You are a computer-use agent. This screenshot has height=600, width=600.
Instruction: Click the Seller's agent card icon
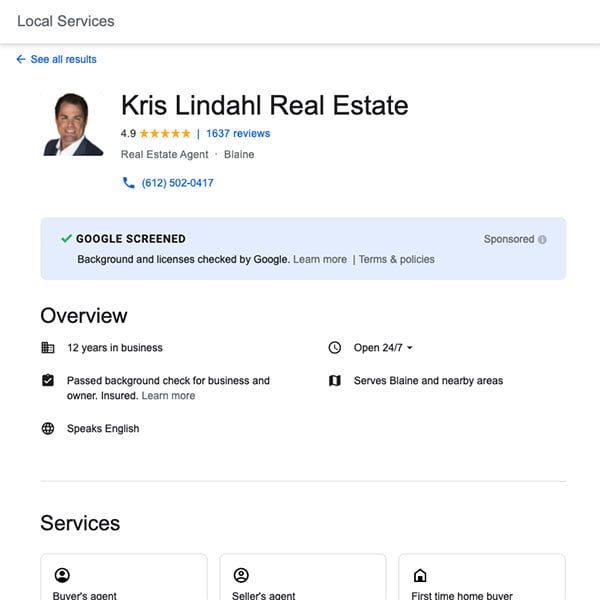pyautogui.click(x=241, y=575)
